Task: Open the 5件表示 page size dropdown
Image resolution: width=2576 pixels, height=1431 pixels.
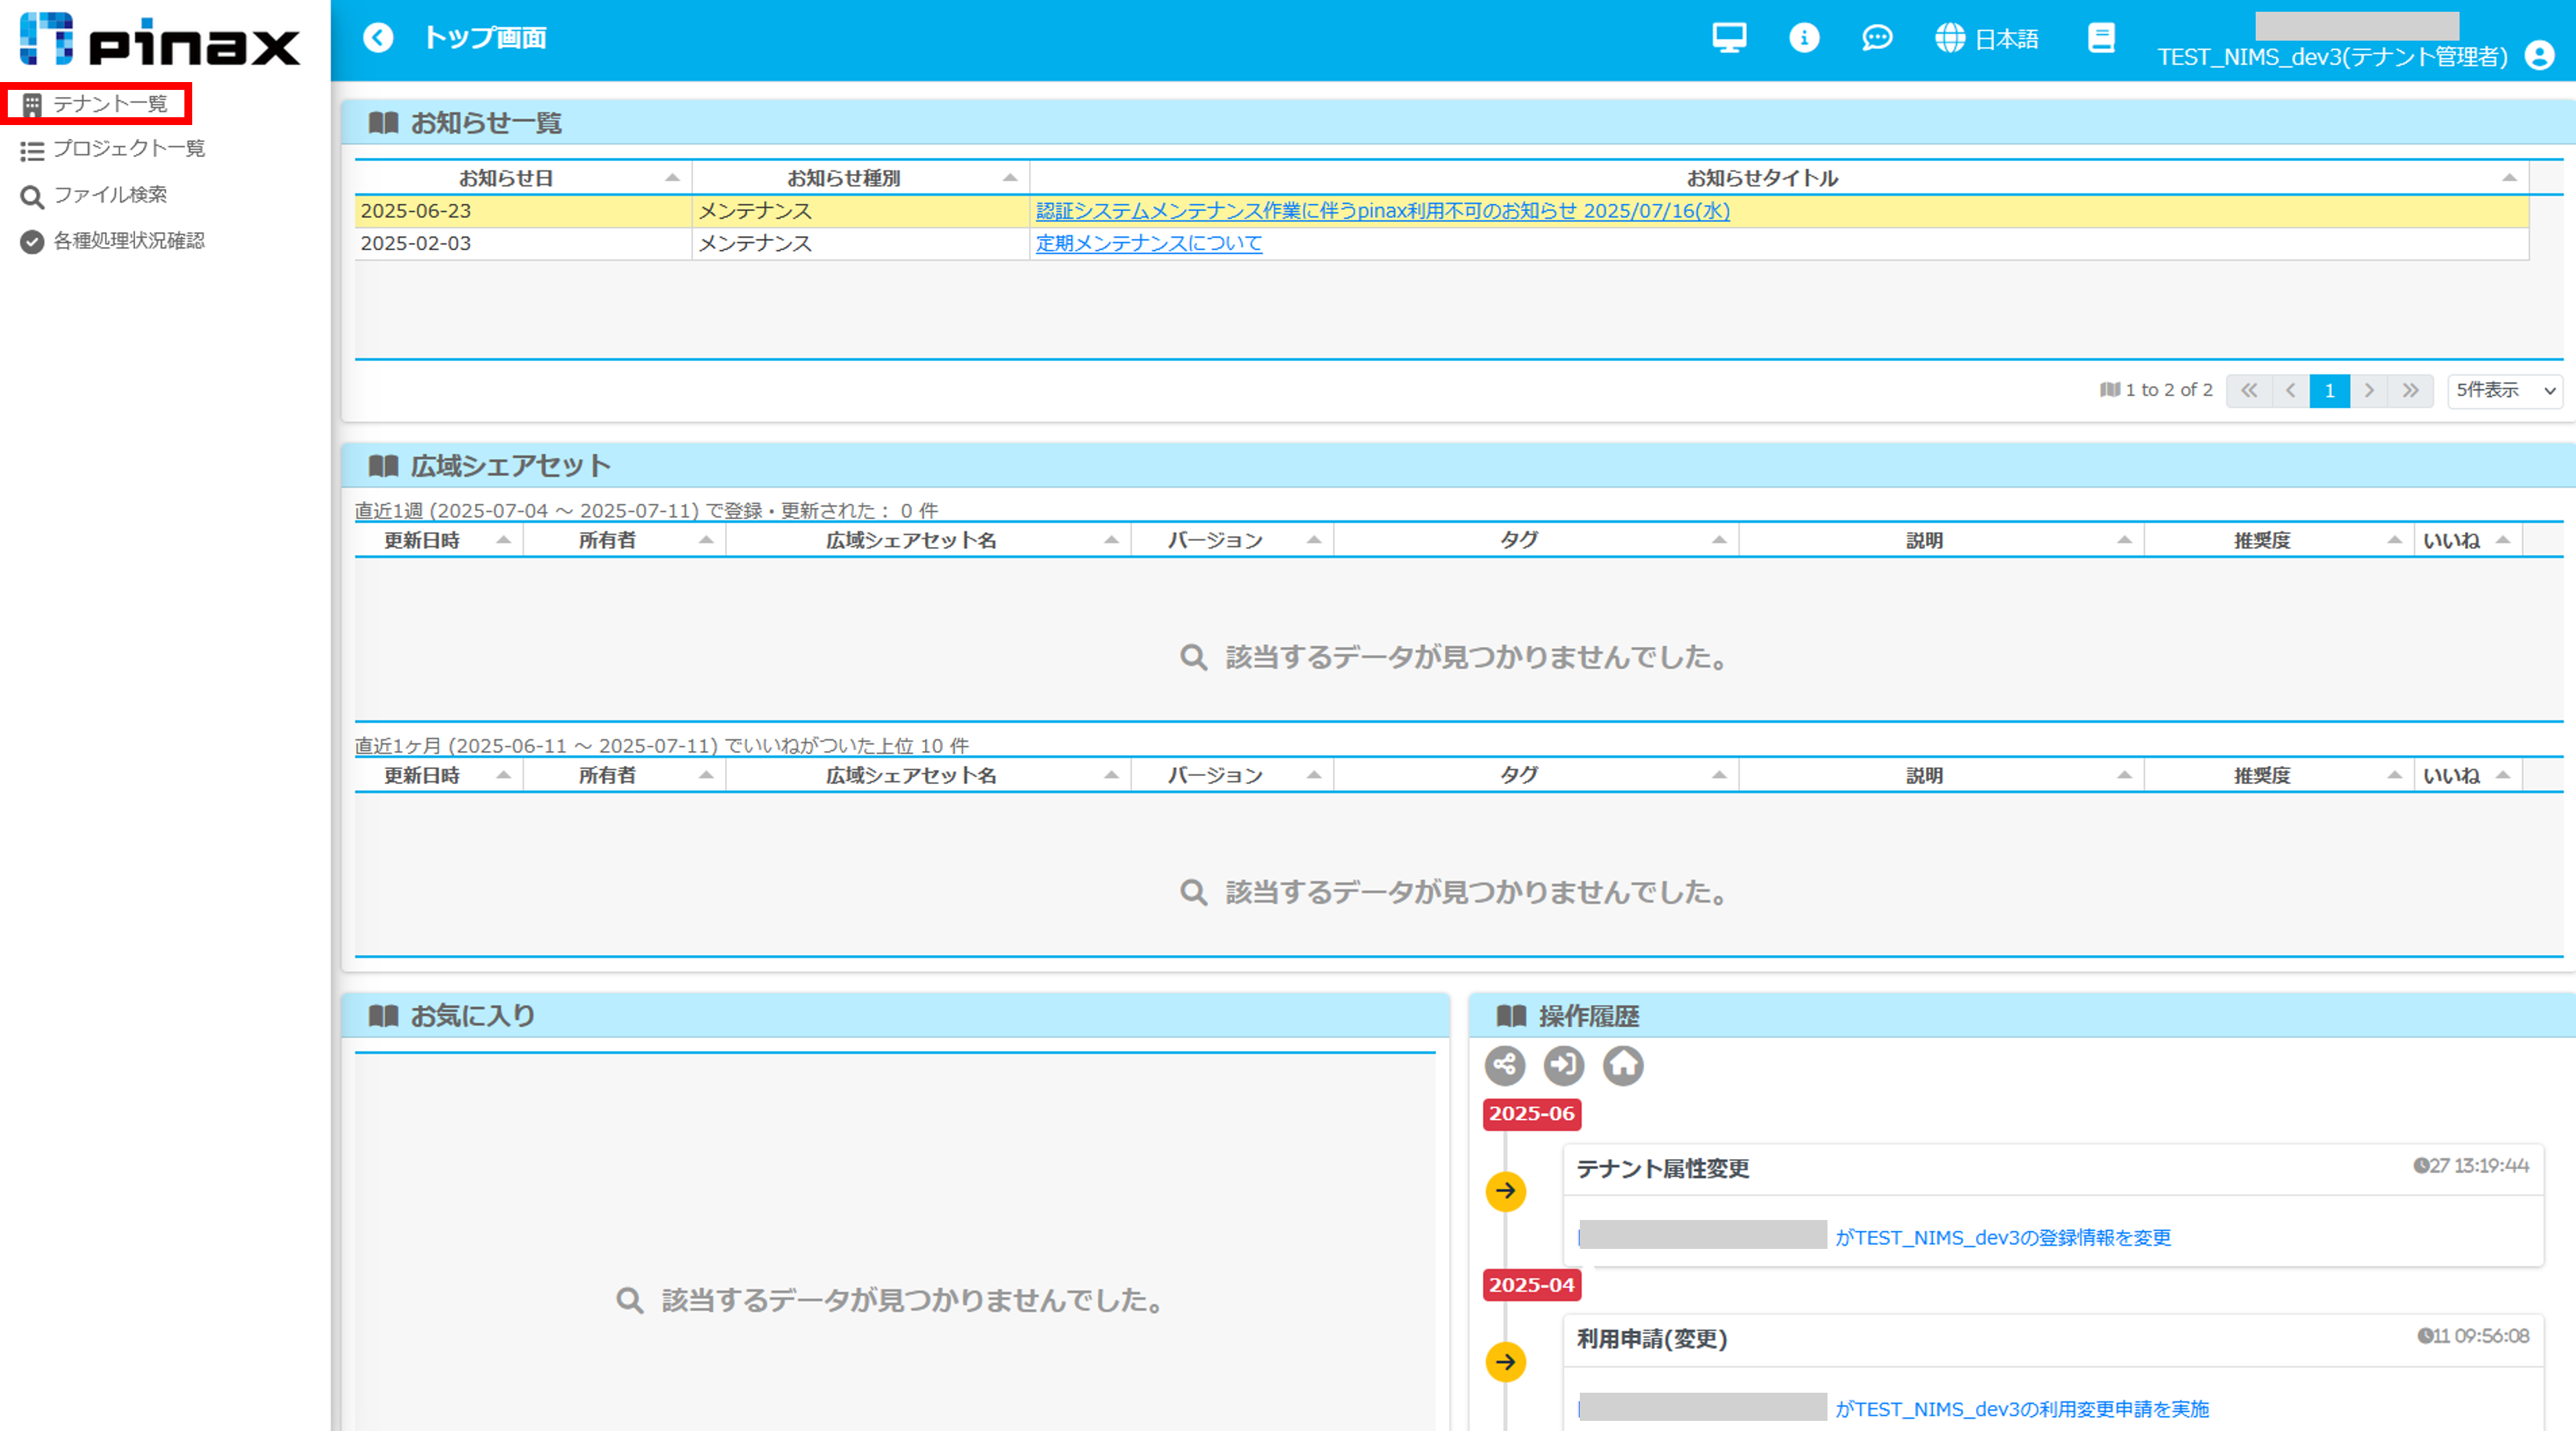Action: coord(2505,390)
